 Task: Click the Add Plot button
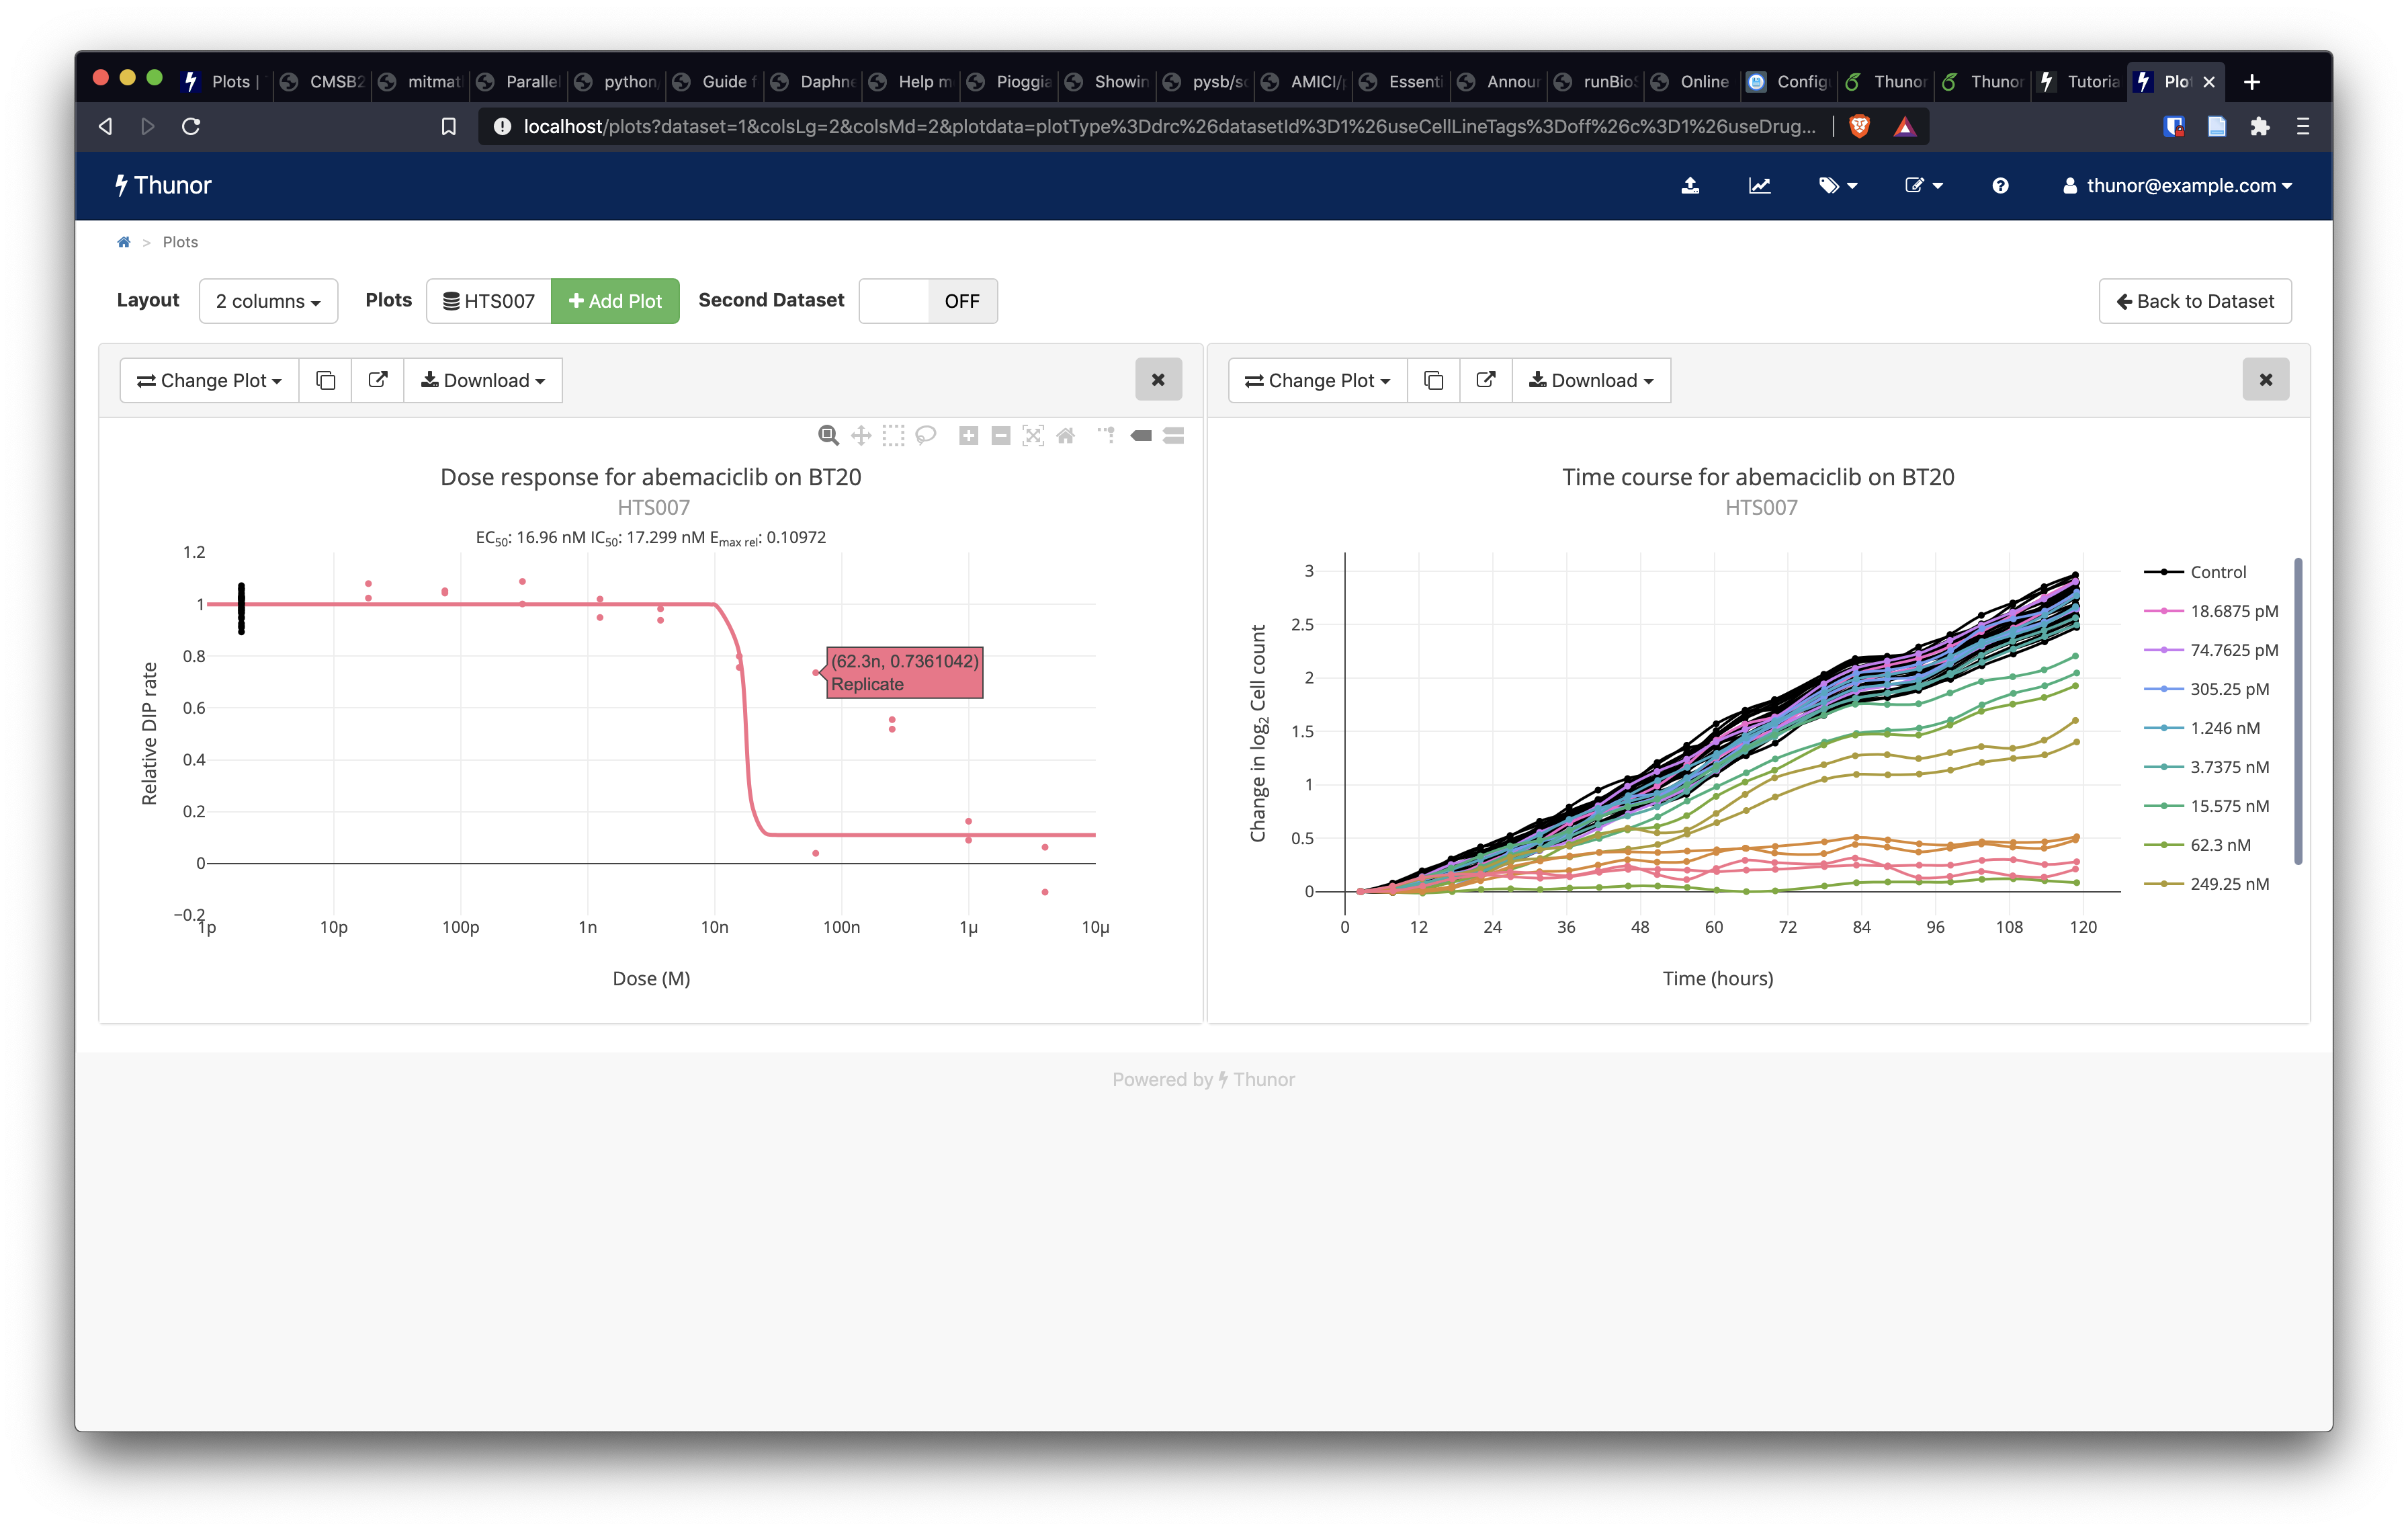tap(613, 300)
